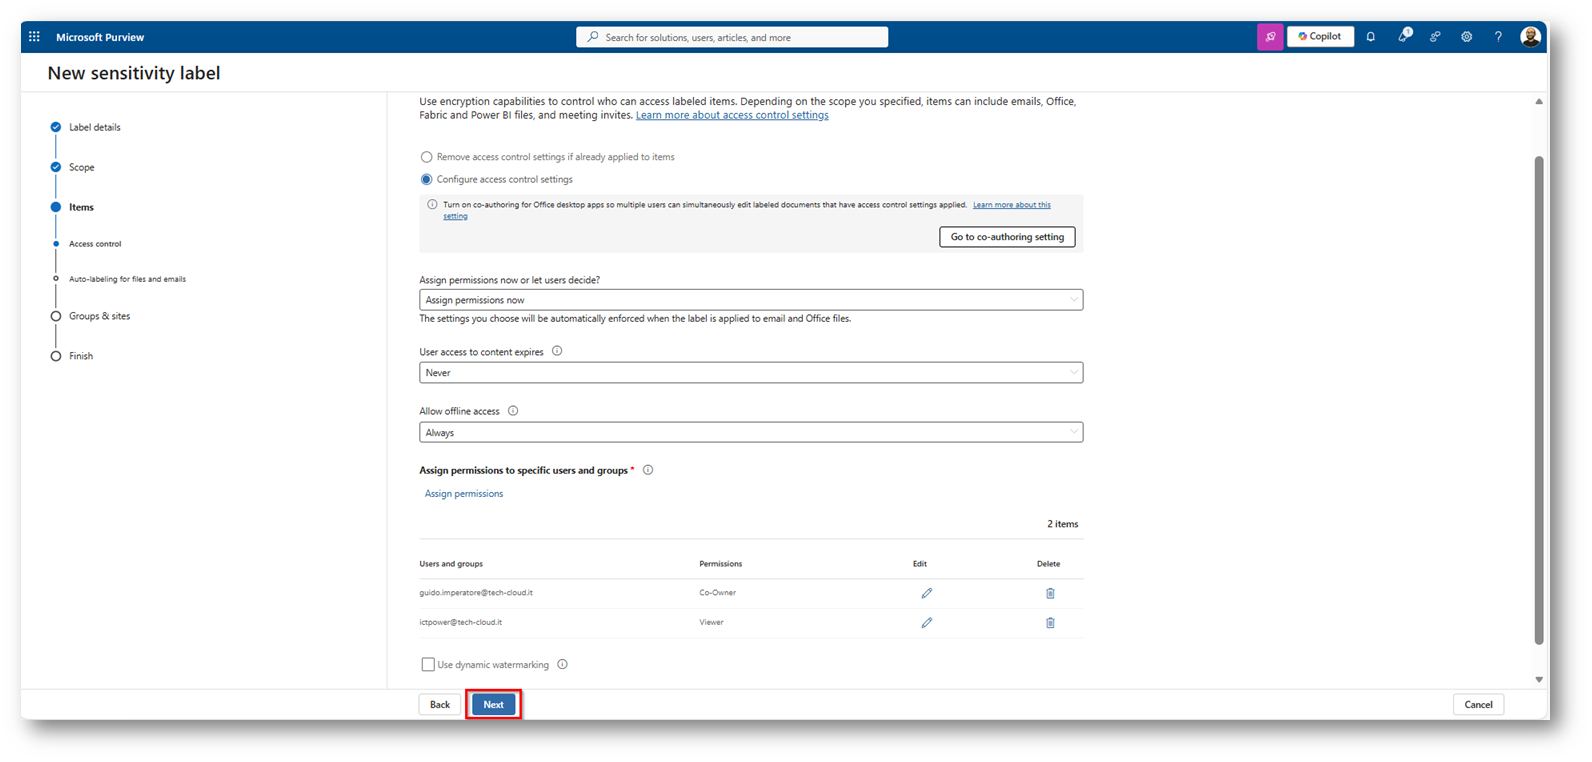The height and width of the screenshot is (762, 1592).
Task: Open the user profile avatar
Action: (x=1530, y=37)
